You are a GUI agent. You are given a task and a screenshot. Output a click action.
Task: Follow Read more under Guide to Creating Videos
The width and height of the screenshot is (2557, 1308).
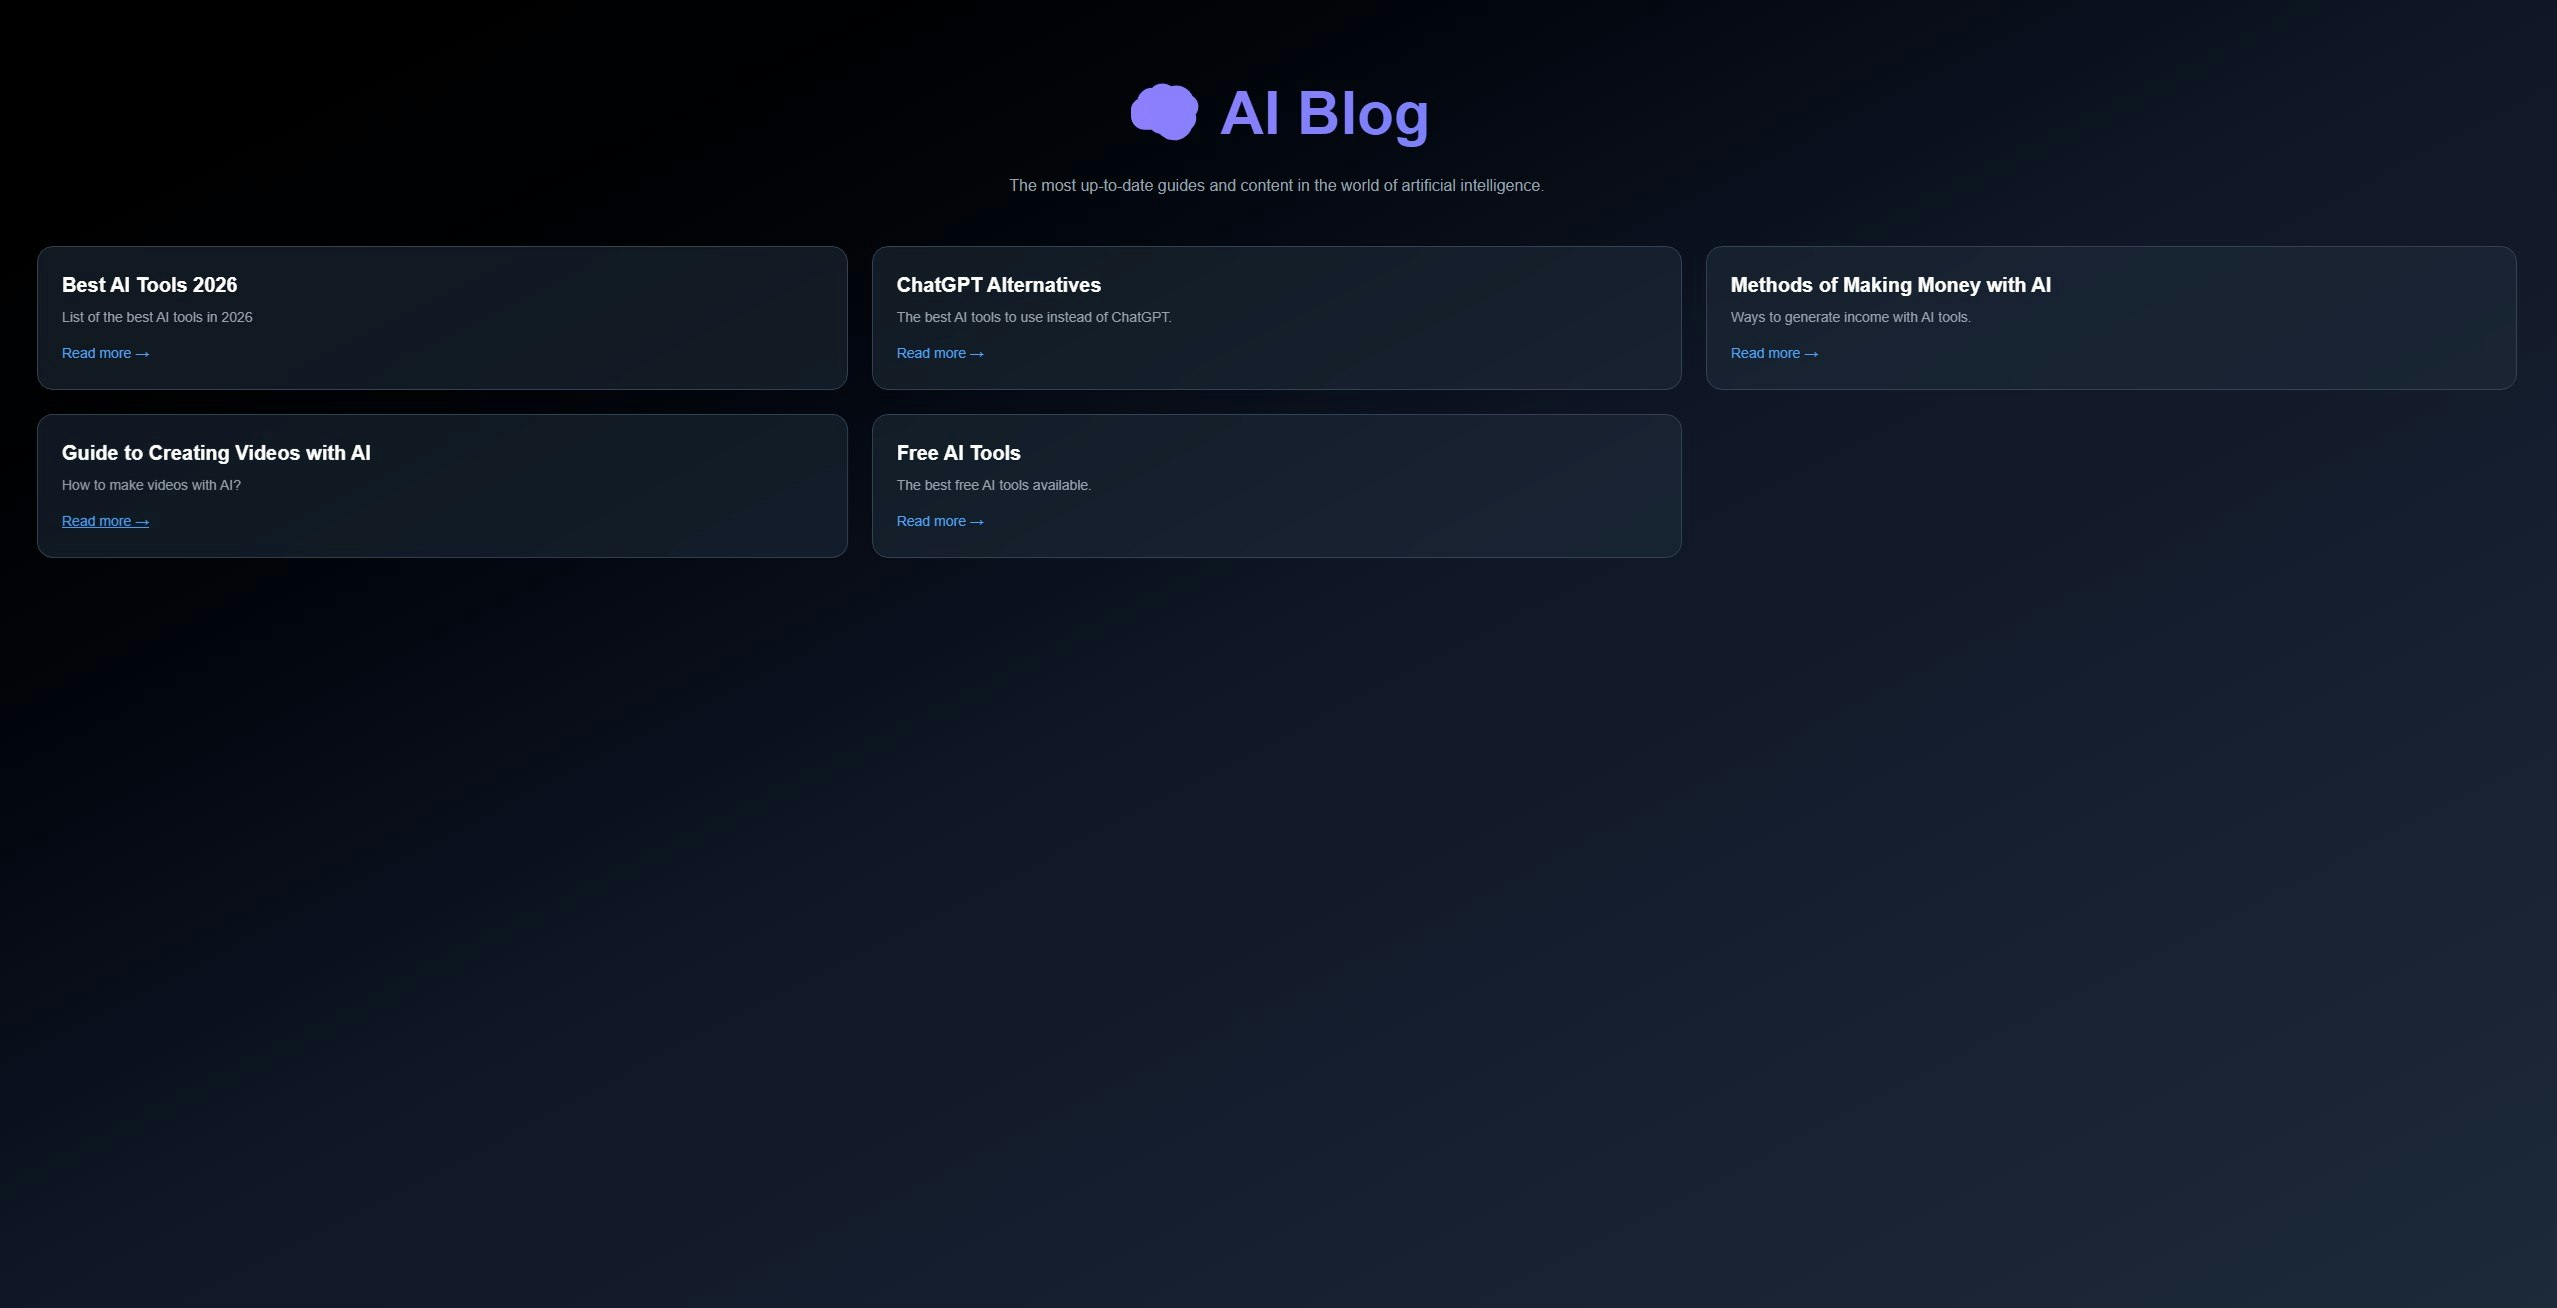coord(105,521)
